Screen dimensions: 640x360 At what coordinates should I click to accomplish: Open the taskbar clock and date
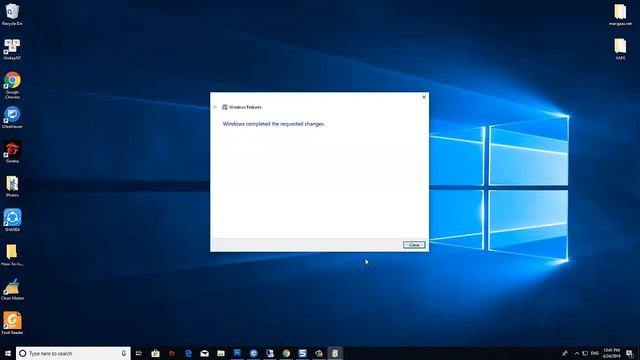coord(611,353)
